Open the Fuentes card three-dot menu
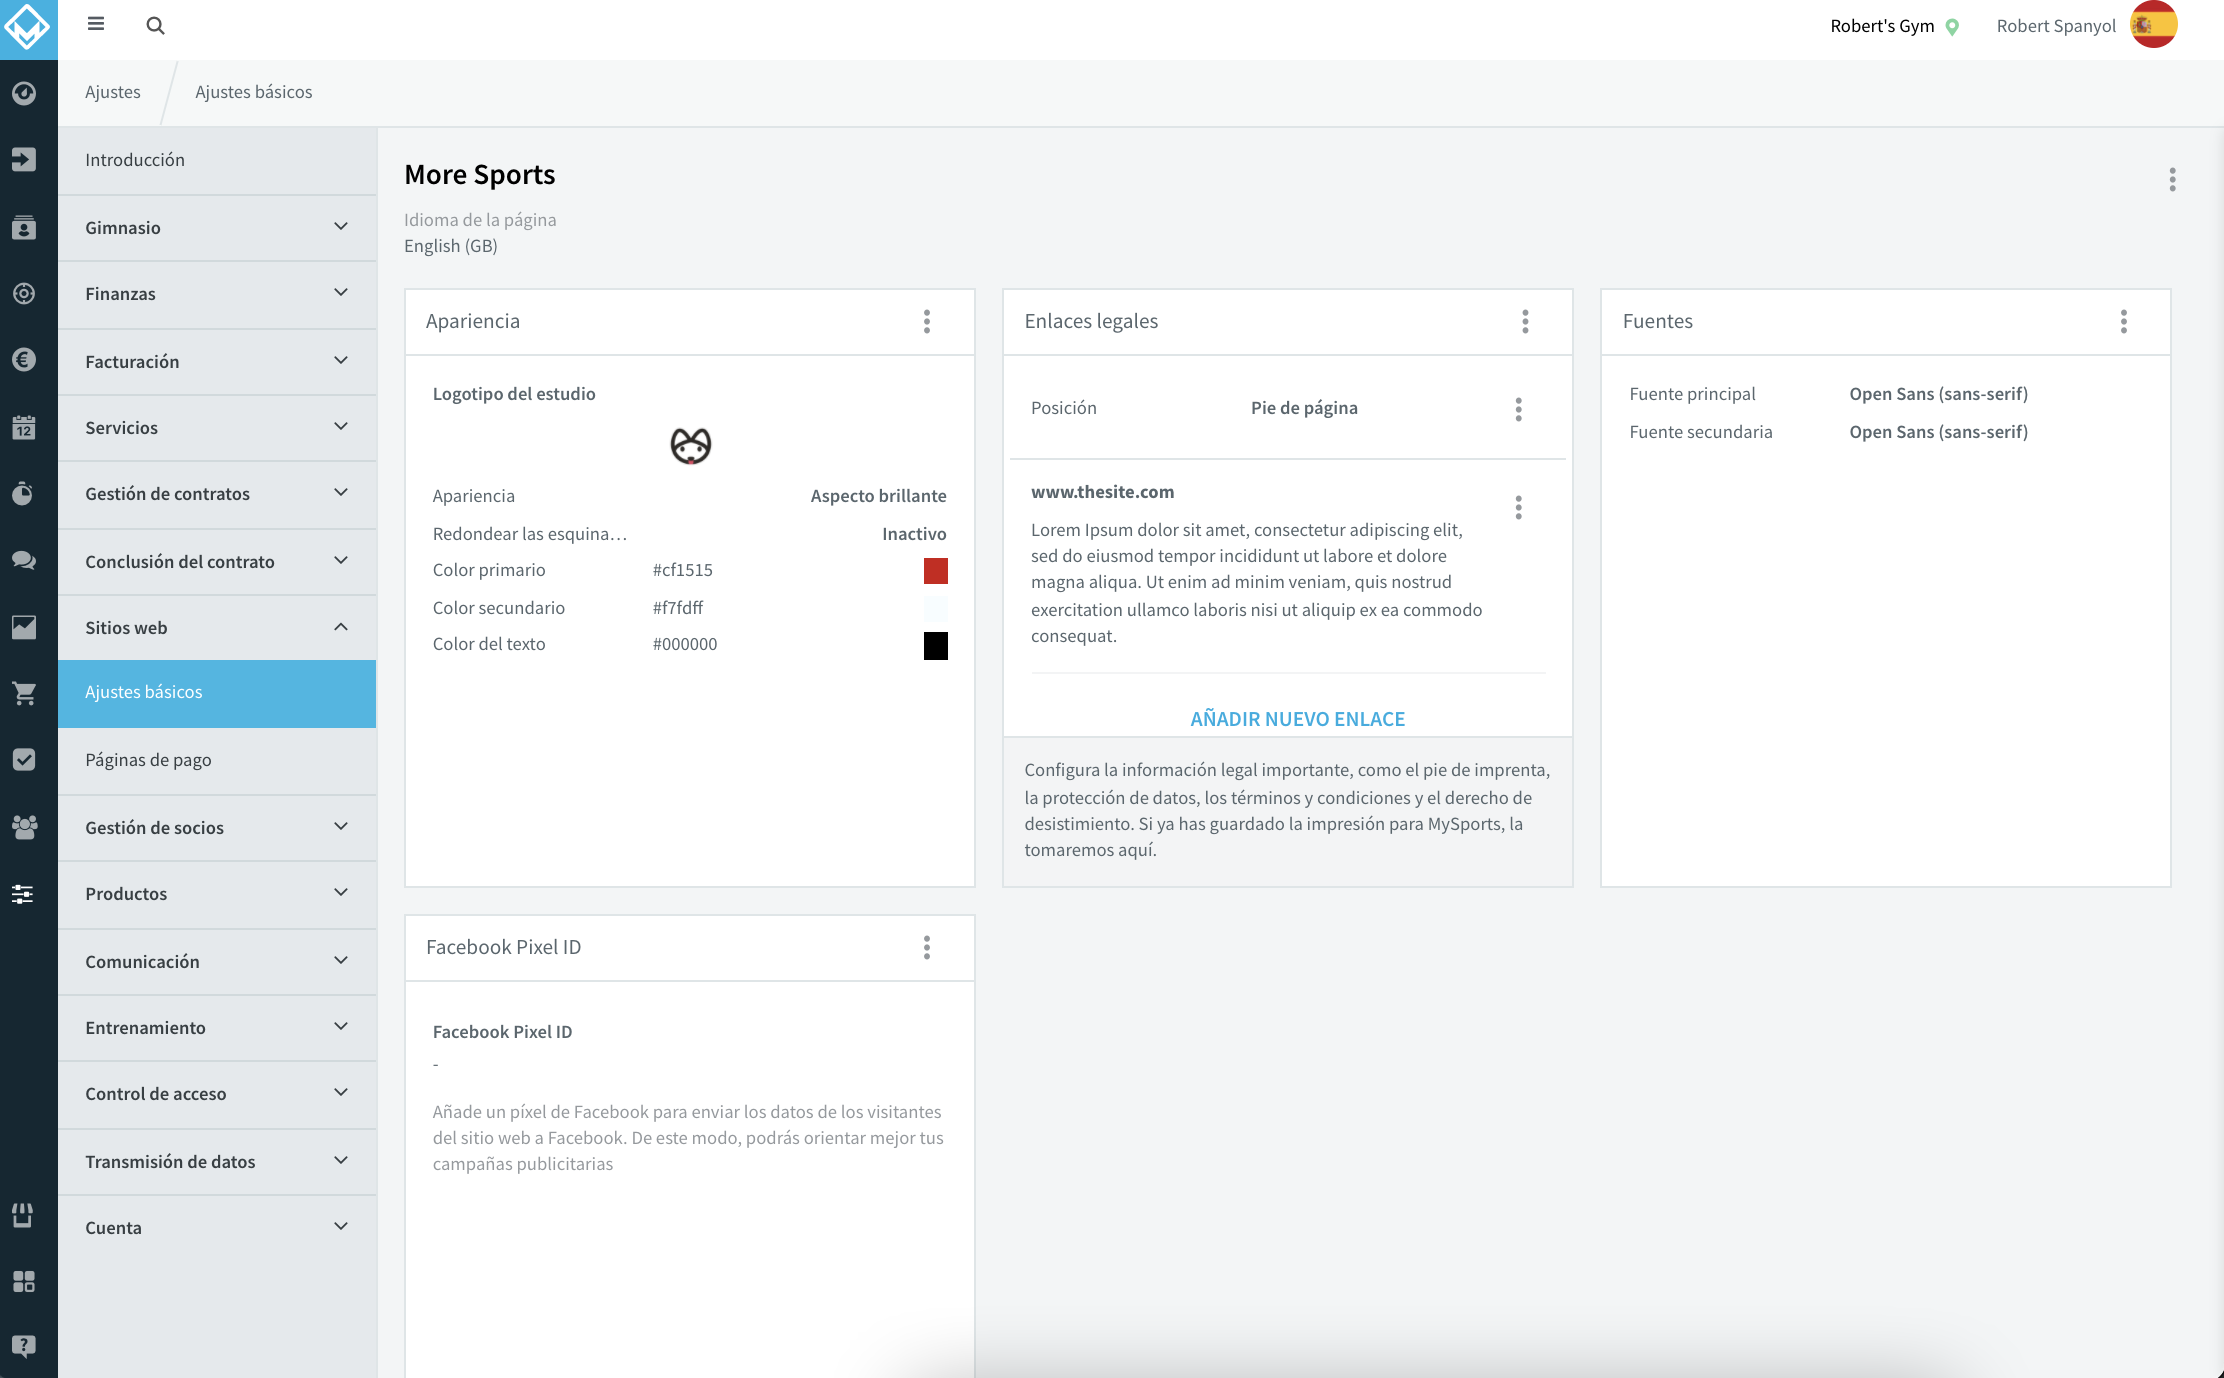Screen dimensions: 2224x1378 pyautogui.click(x=2124, y=321)
